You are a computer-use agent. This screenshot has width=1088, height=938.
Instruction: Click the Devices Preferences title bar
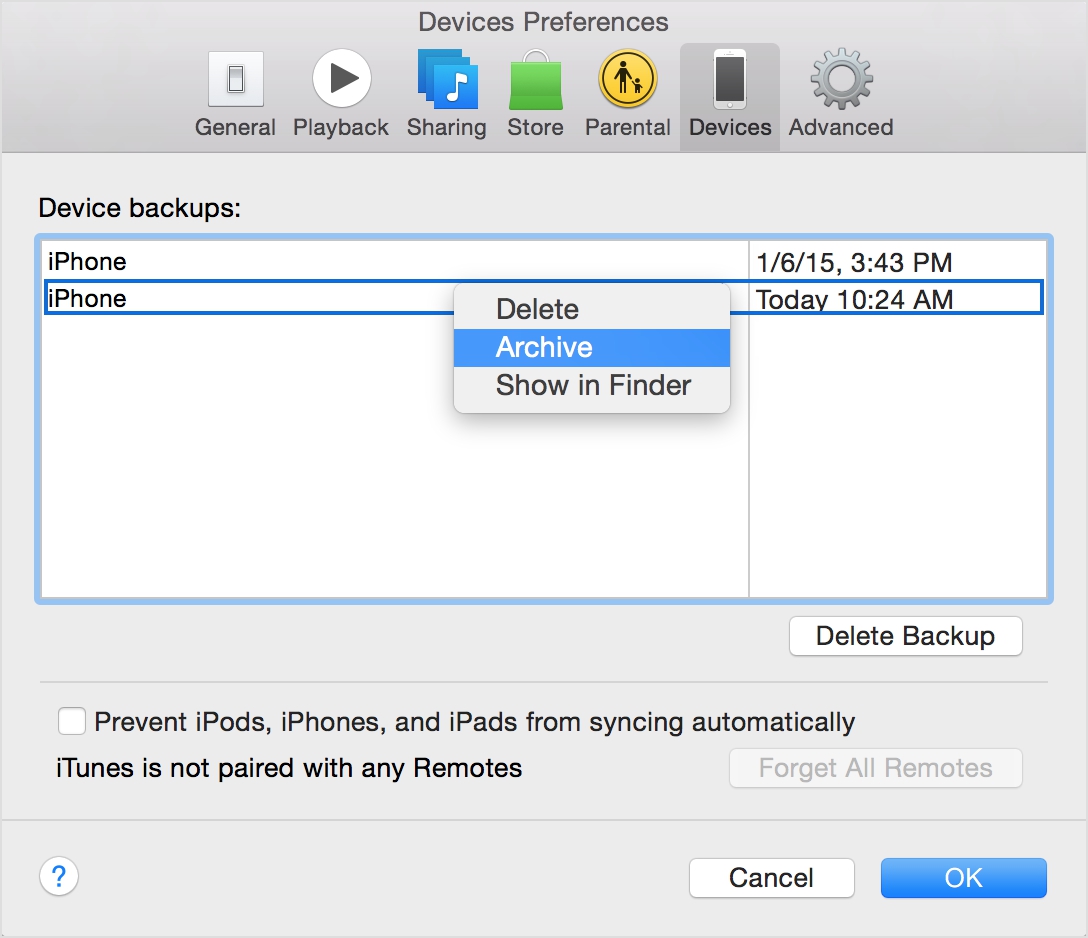[x=544, y=21]
